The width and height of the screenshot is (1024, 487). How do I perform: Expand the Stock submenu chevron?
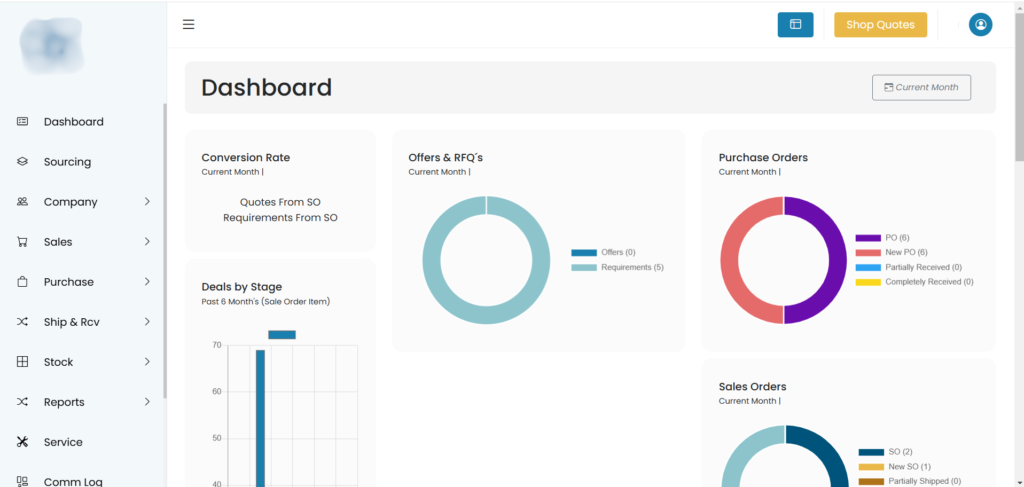pos(148,362)
